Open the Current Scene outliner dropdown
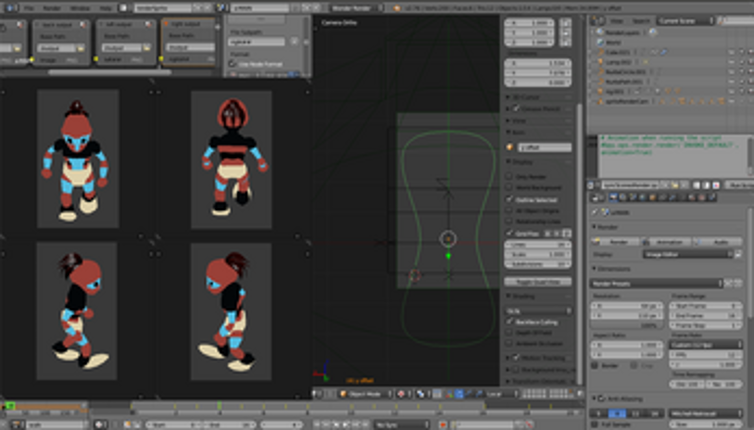754x430 pixels. 685,20
